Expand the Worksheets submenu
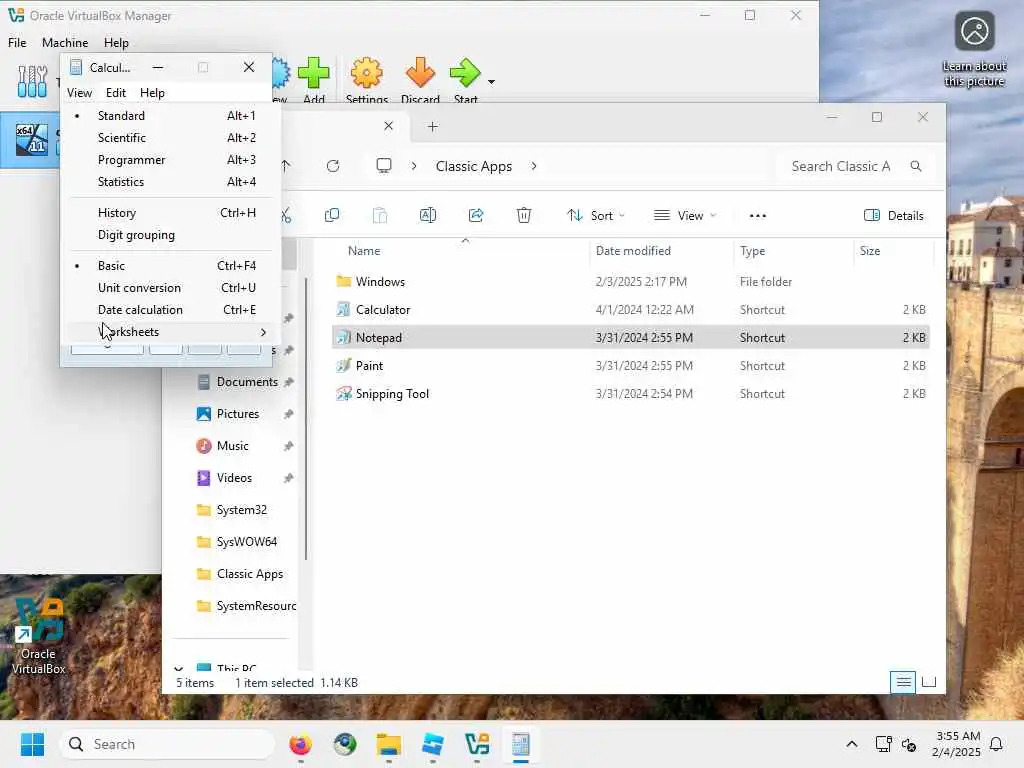 [x=171, y=332]
